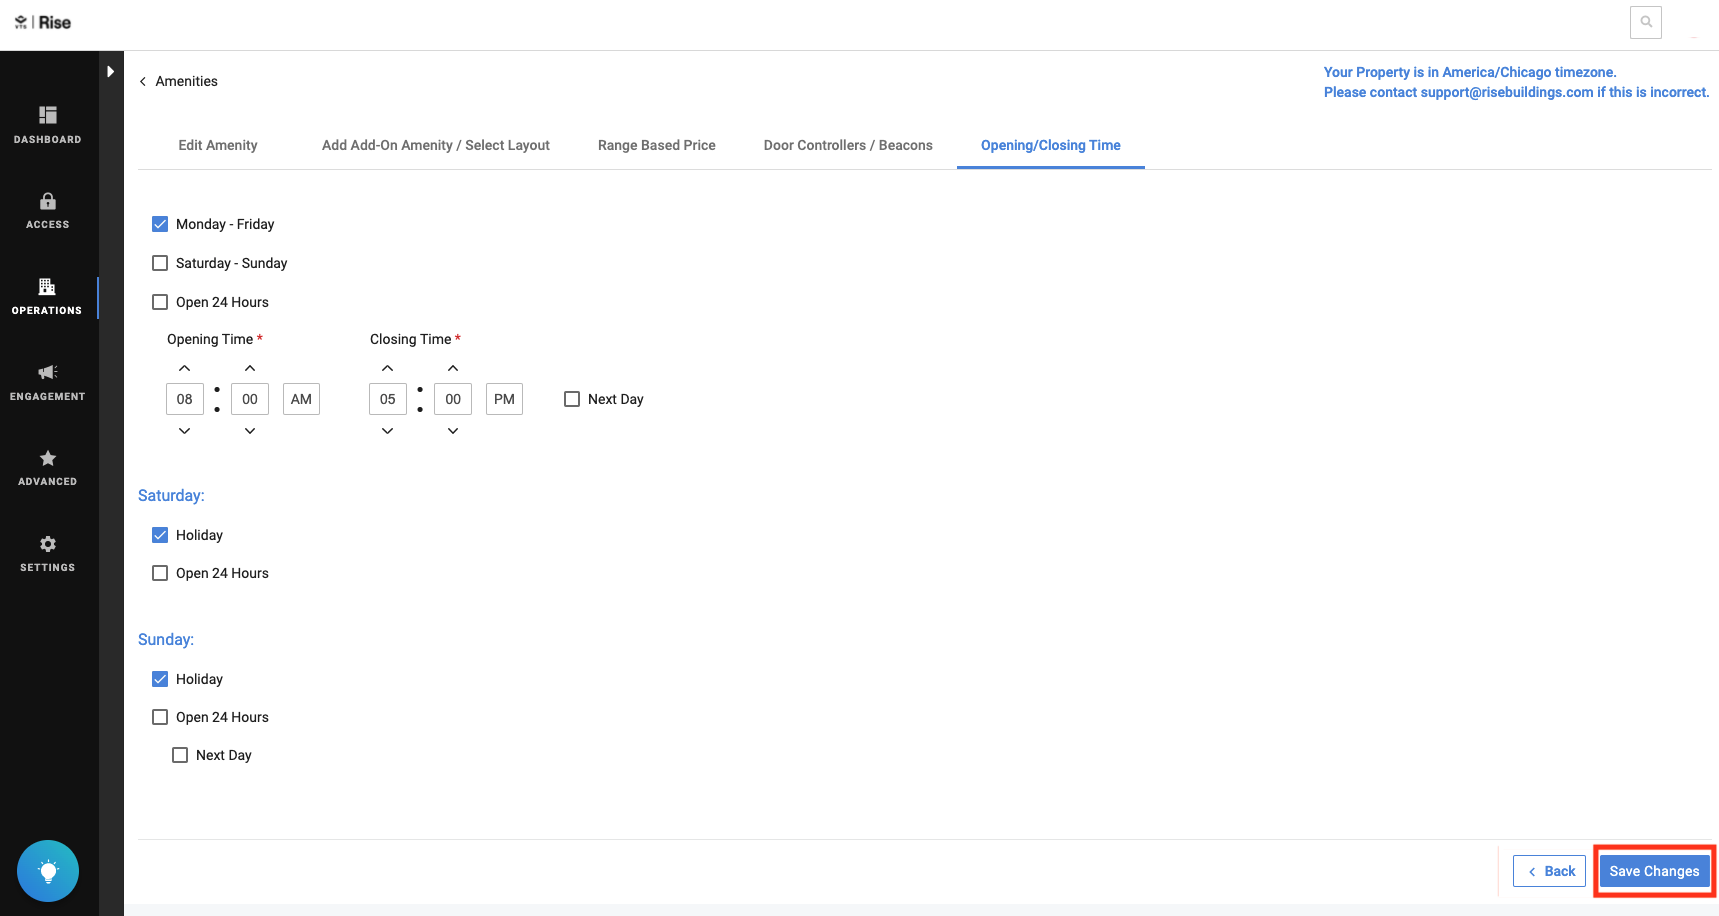The height and width of the screenshot is (916, 1719).
Task: Increase the closing time minutes
Action: point(453,368)
